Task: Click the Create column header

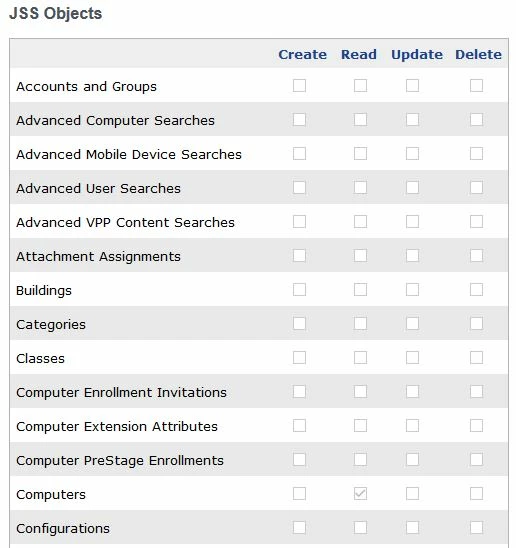Action: click(x=302, y=55)
